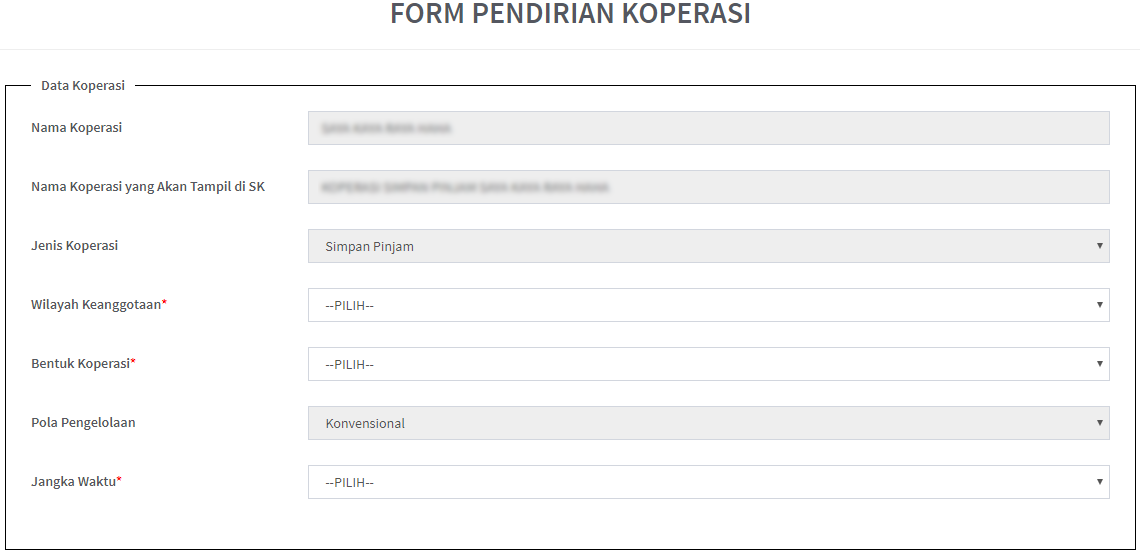Click the Pola Pengelolaan label
The height and width of the screenshot is (553, 1140).
coord(83,423)
